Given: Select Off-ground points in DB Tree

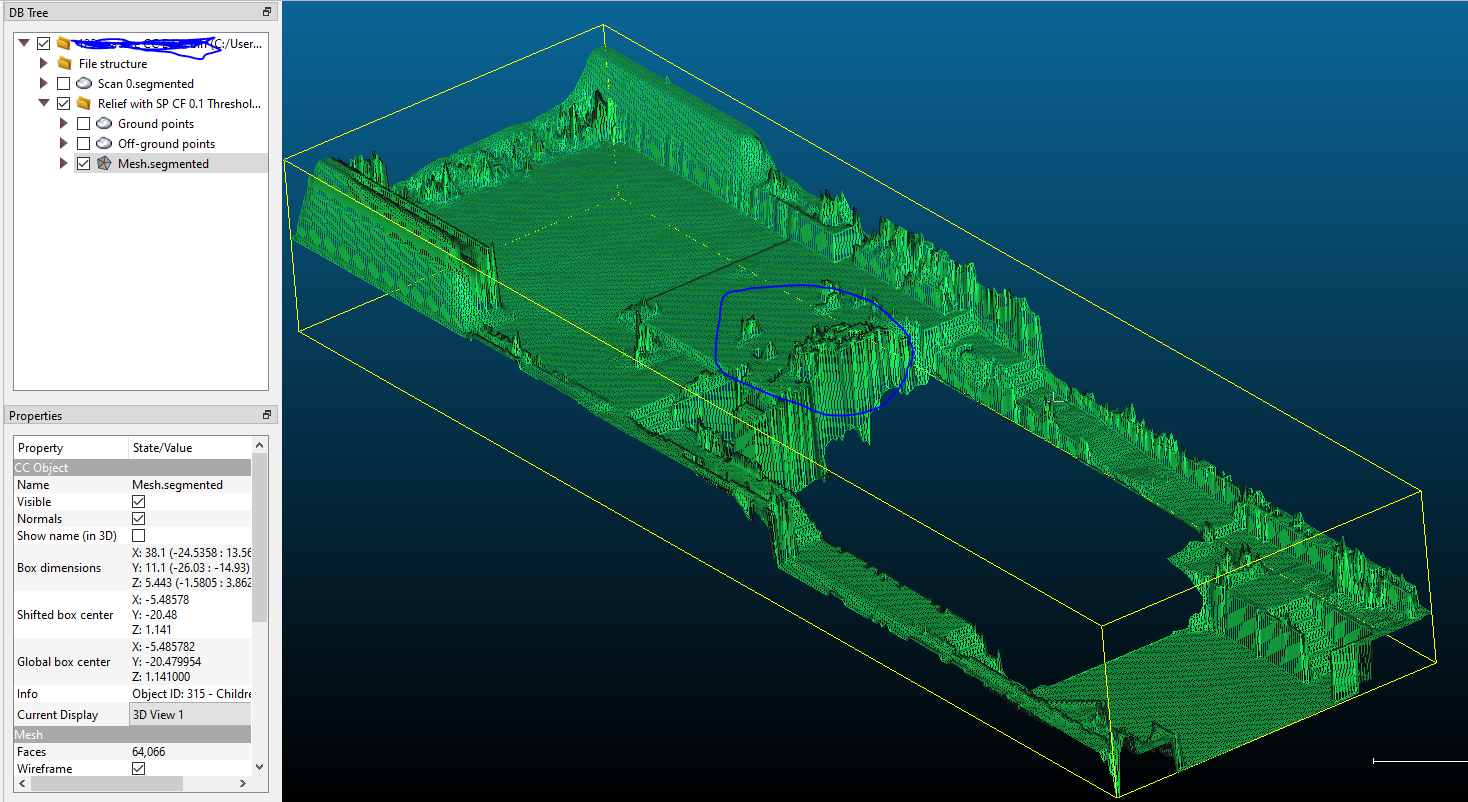Looking at the screenshot, I should tap(166, 144).
